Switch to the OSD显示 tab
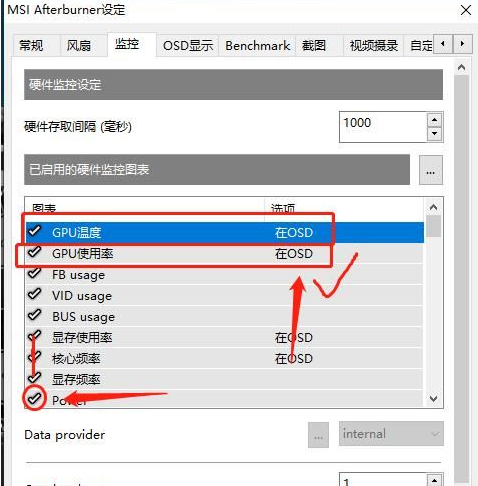The image size is (478, 486). pyautogui.click(x=188, y=45)
